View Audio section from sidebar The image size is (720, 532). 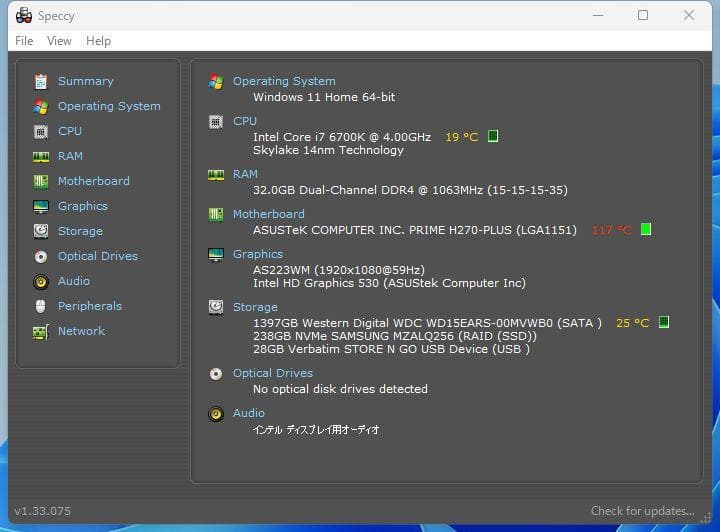pos(74,281)
